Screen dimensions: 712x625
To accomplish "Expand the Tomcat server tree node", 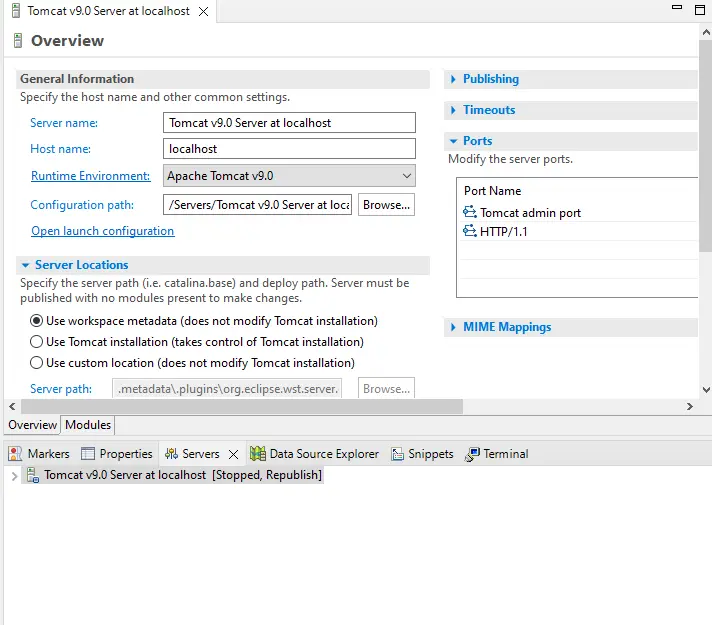I will coord(14,476).
